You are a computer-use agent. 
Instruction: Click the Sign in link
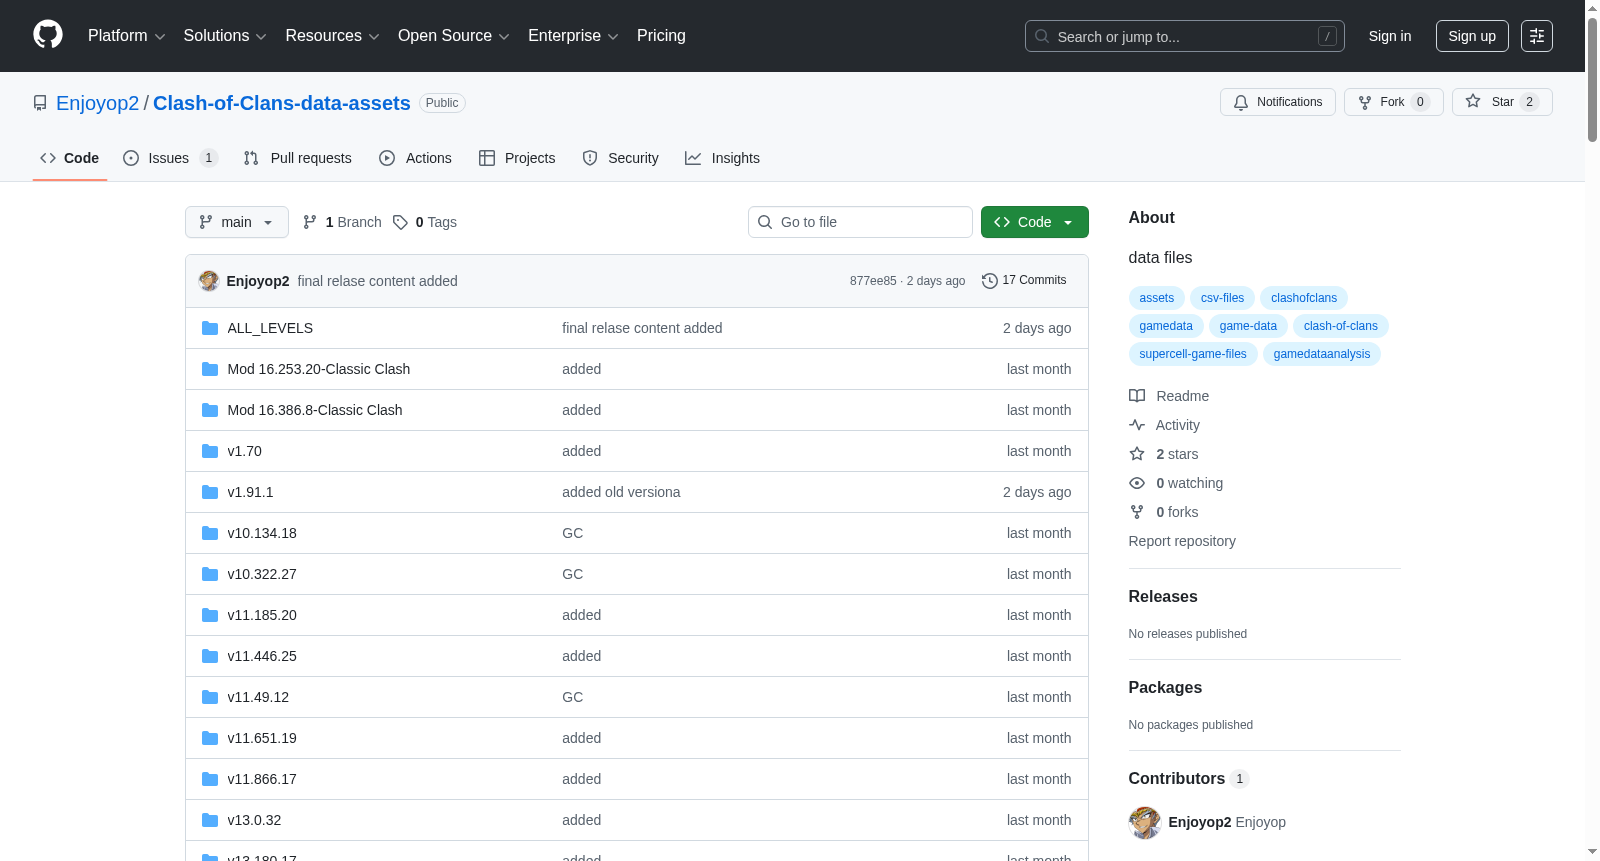click(x=1390, y=36)
